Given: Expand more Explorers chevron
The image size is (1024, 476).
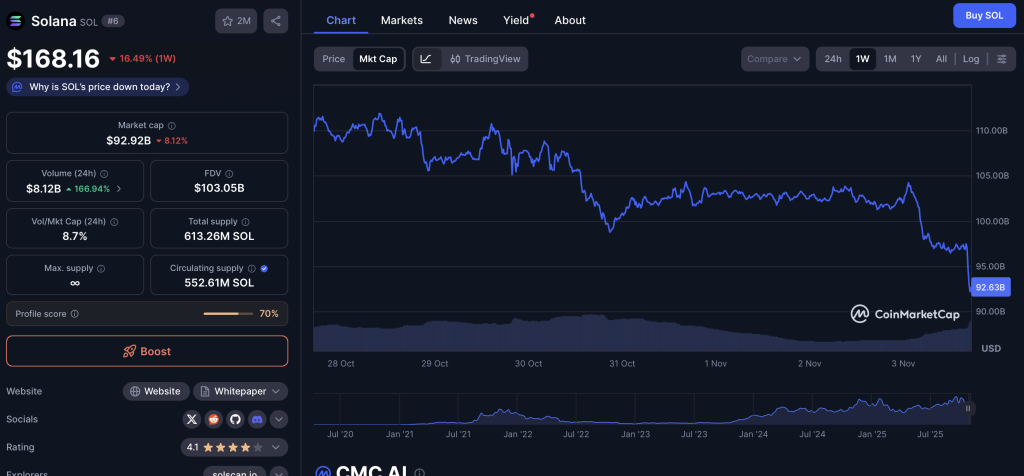Looking at the screenshot, I should [x=279, y=474].
